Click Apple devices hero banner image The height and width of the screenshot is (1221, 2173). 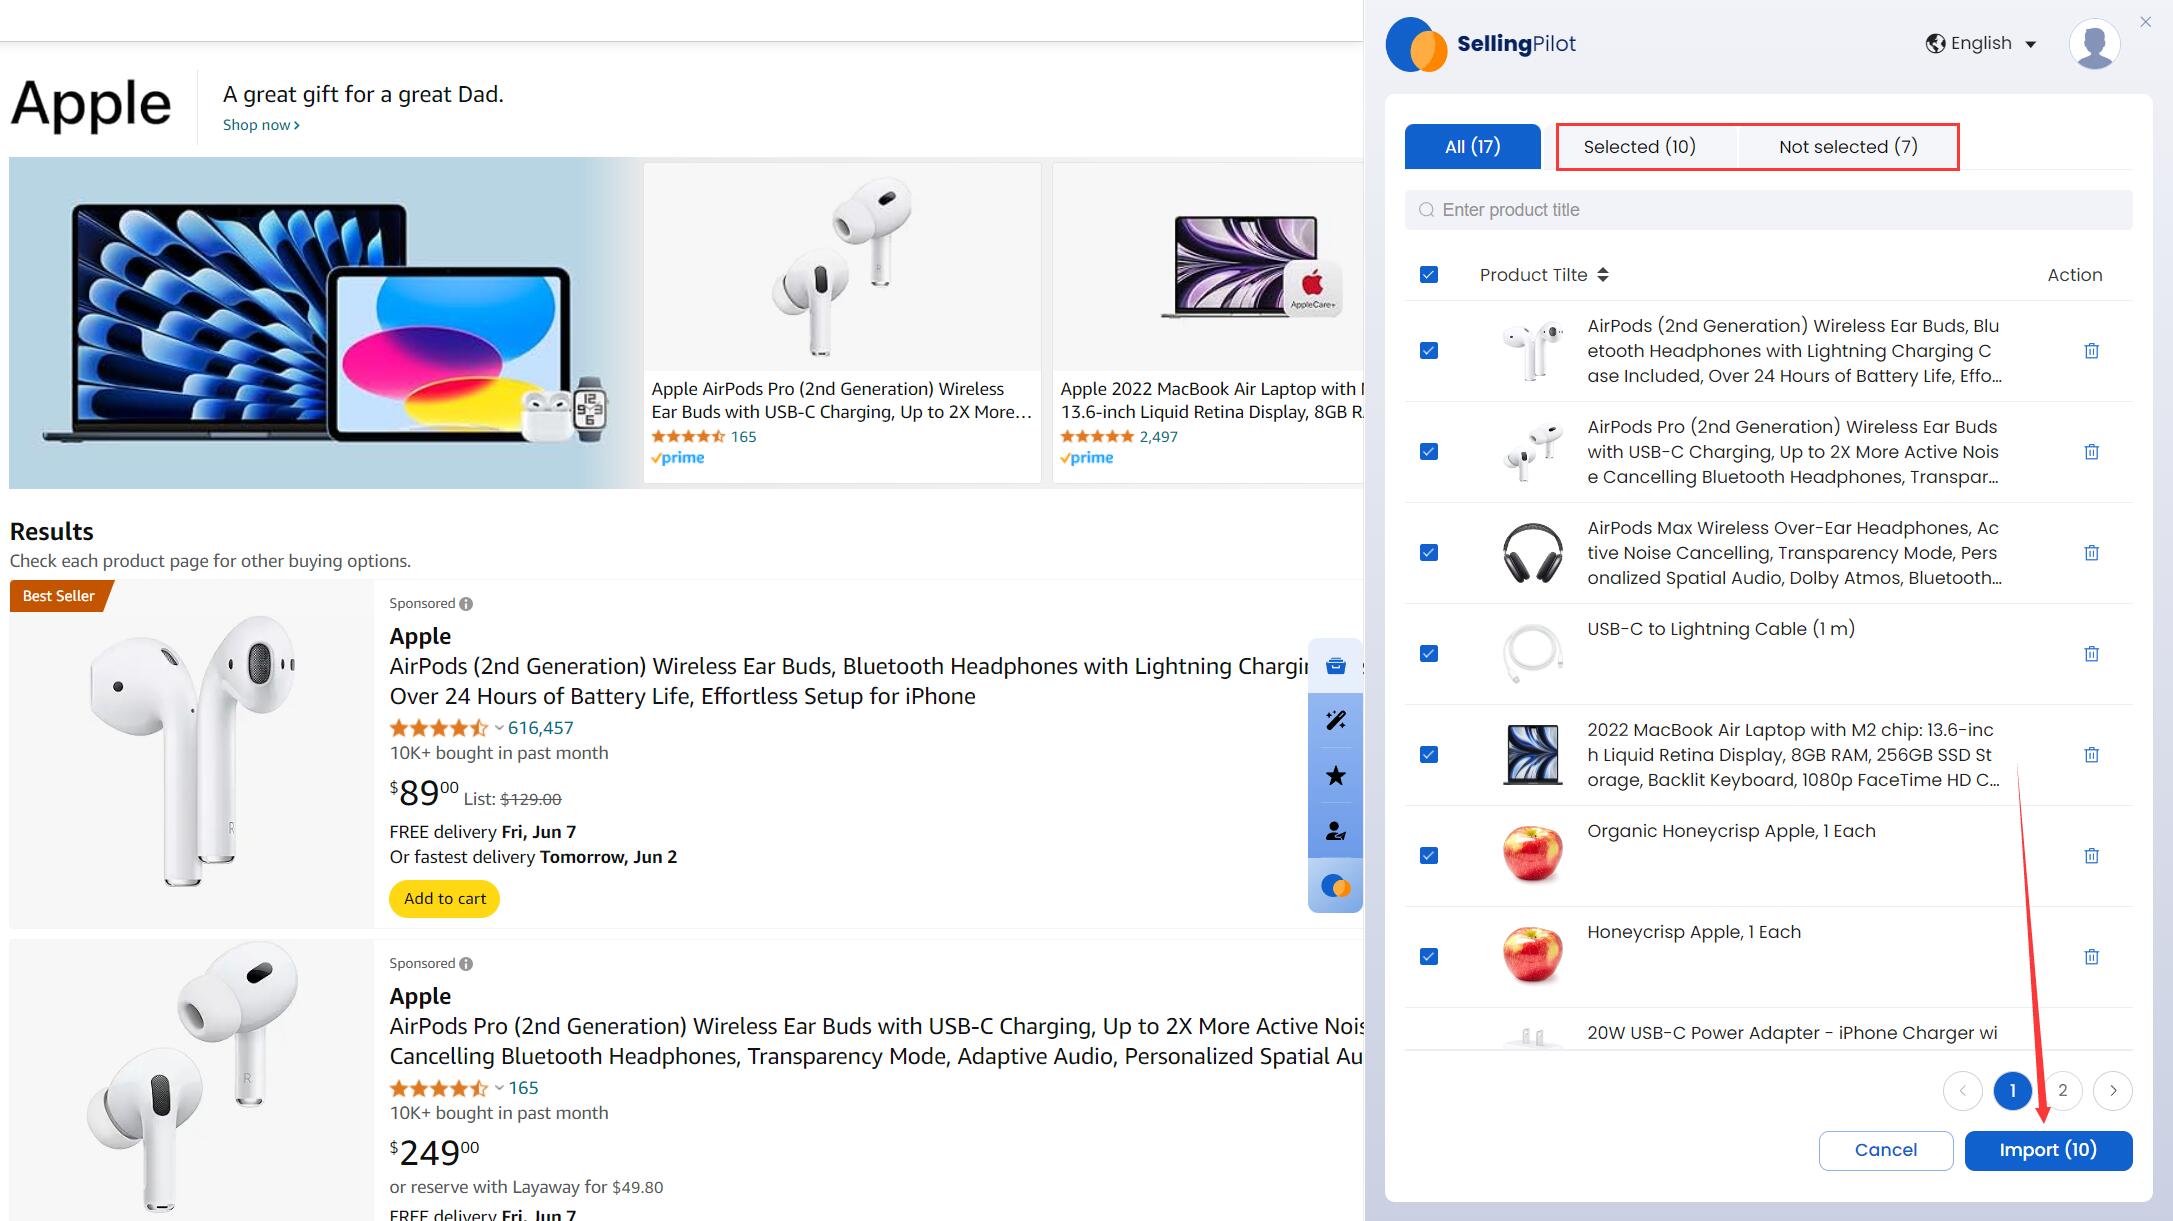point(325,322)
